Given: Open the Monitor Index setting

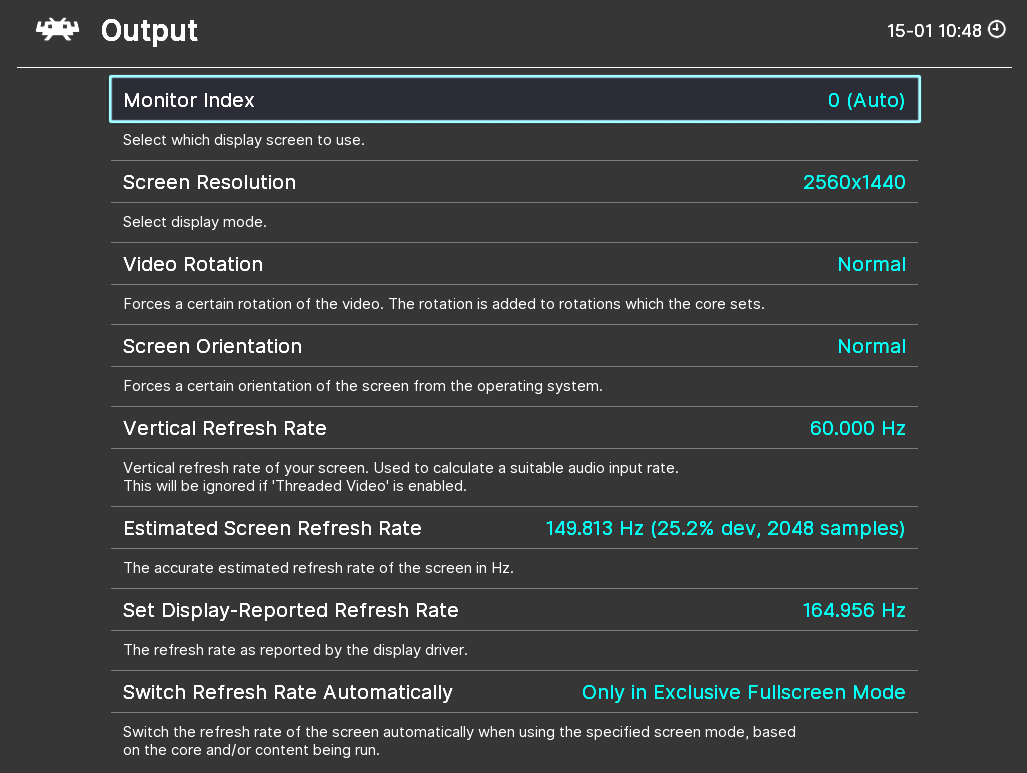Looking at the screenshot, I should pyautogui.click(x=515, y=100).
